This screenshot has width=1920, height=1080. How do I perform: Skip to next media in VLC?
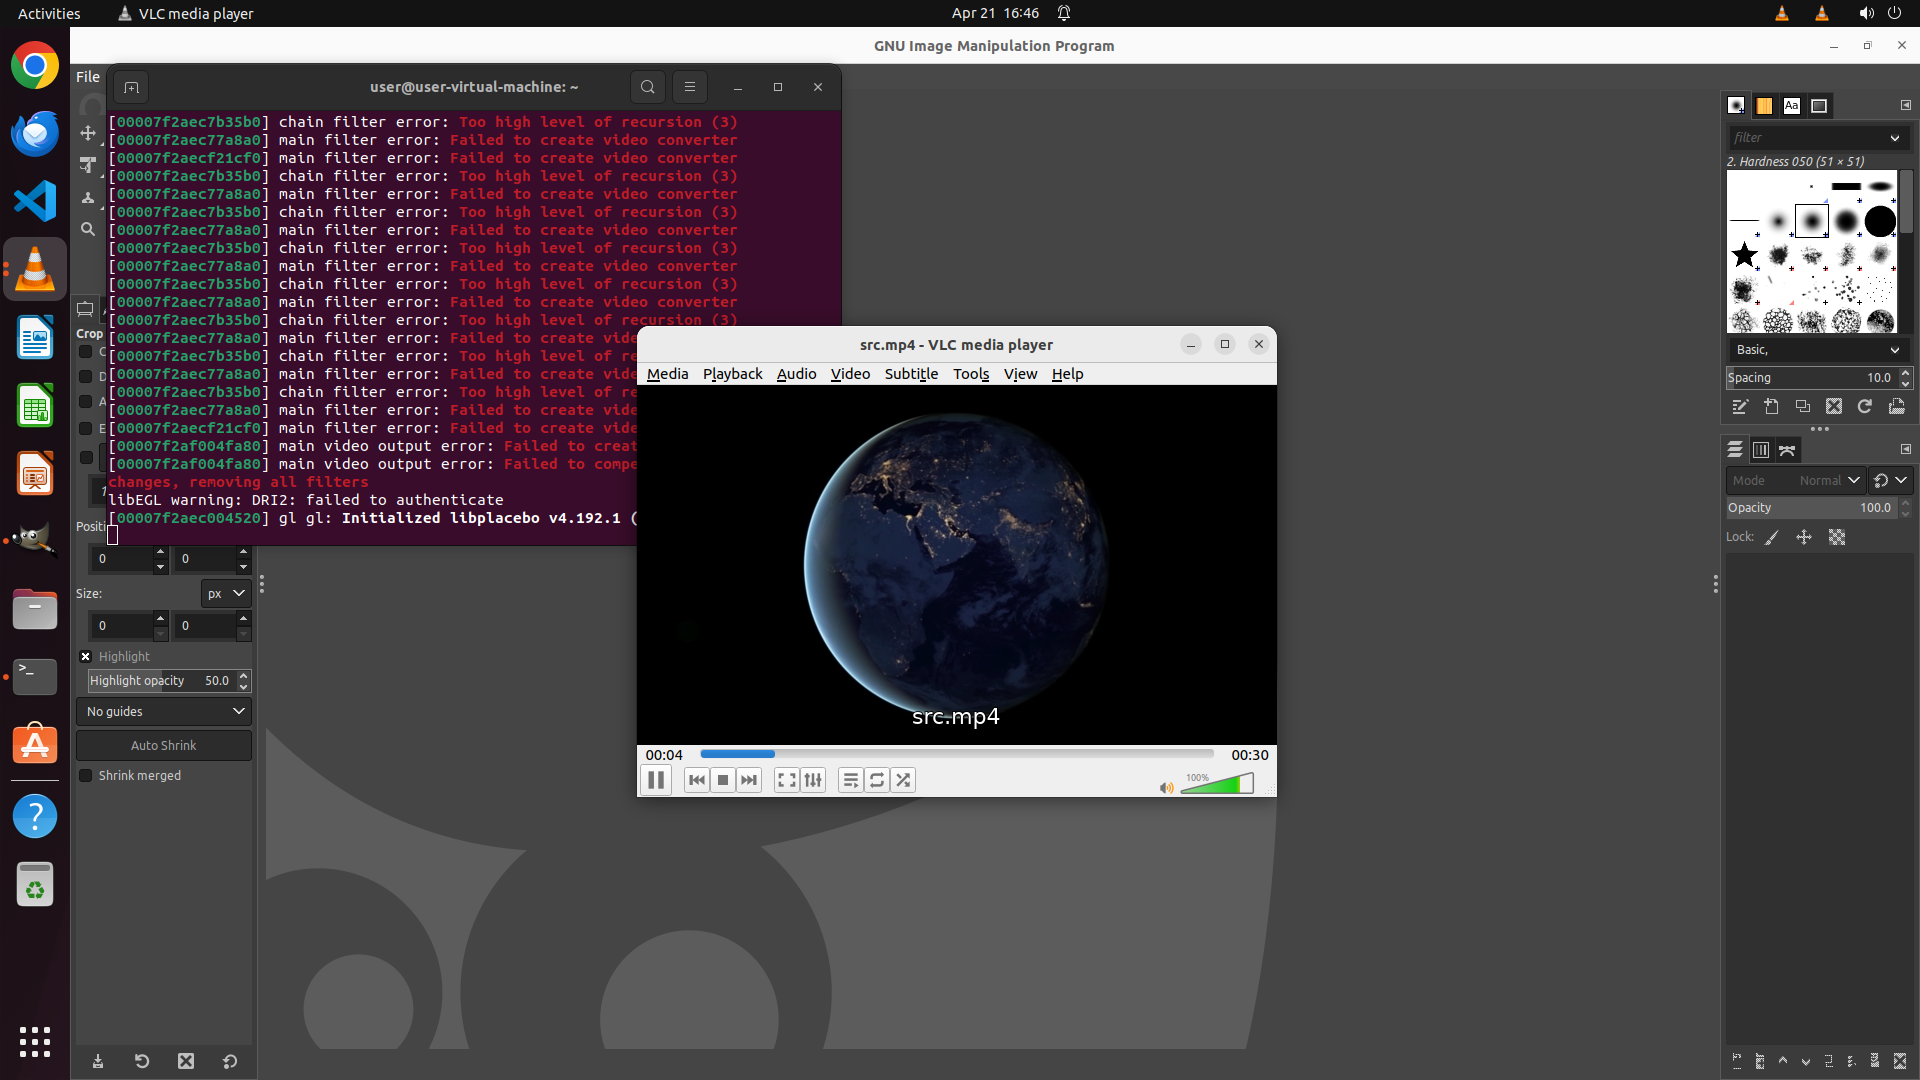749,780
